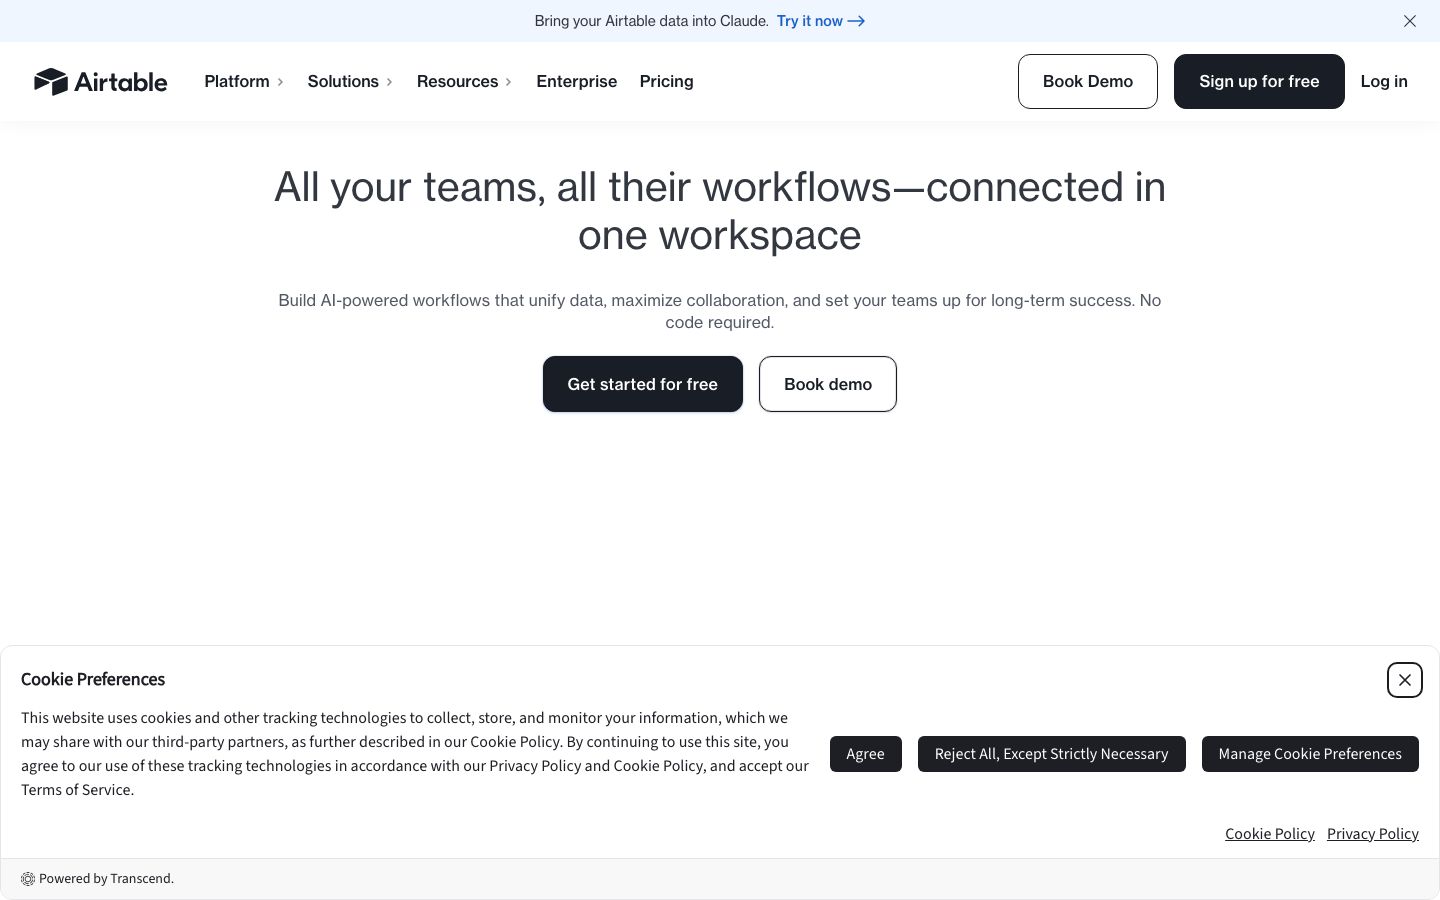Click the Transcend logo icon
Viewport: 1440px width, 900px height.
(x=28, y=879)
